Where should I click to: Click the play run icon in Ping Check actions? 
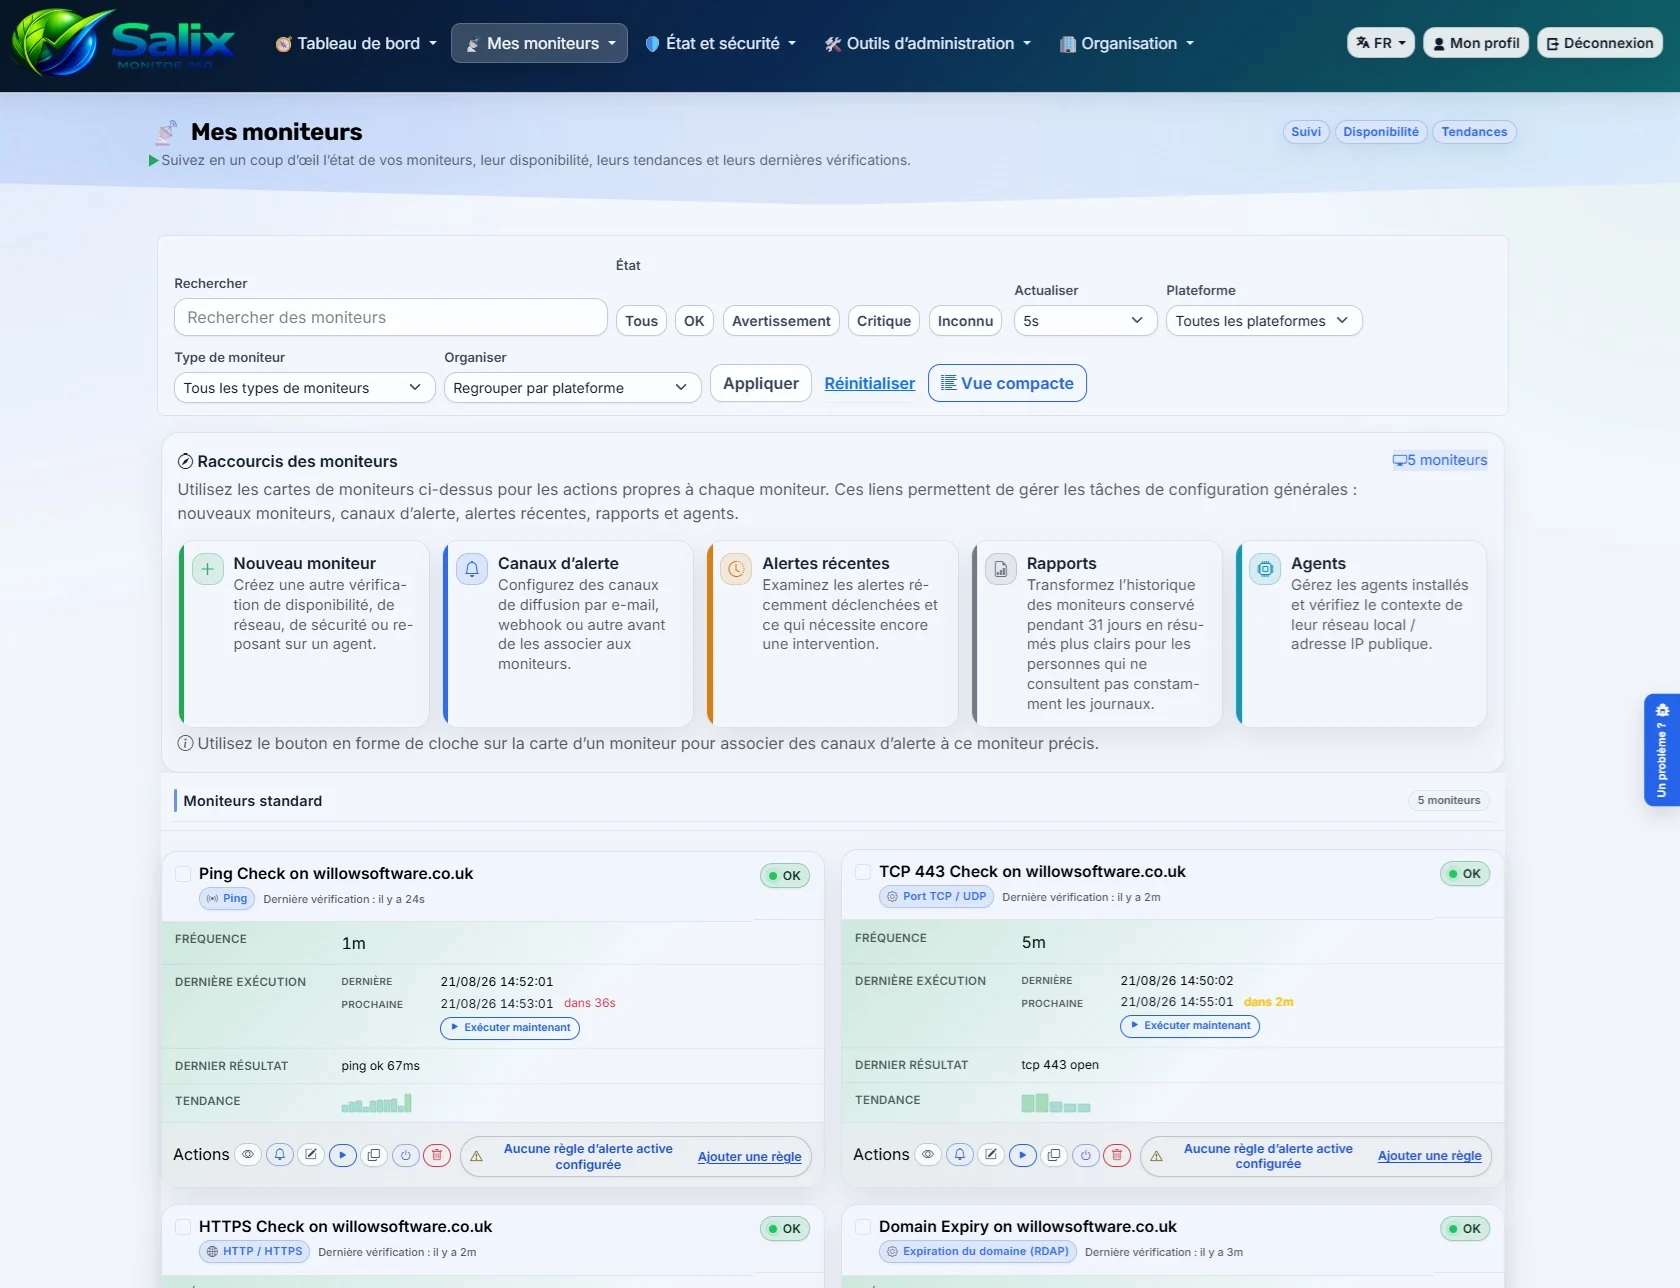pos(343,1155)
